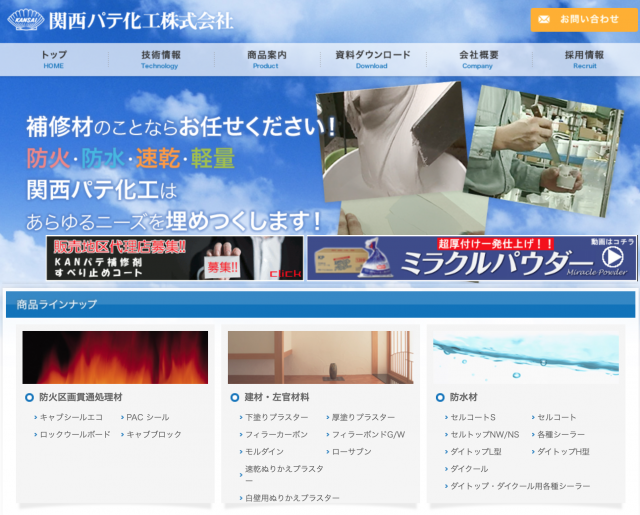Open the ミラクルパウダー banner

tap(472, 258)
